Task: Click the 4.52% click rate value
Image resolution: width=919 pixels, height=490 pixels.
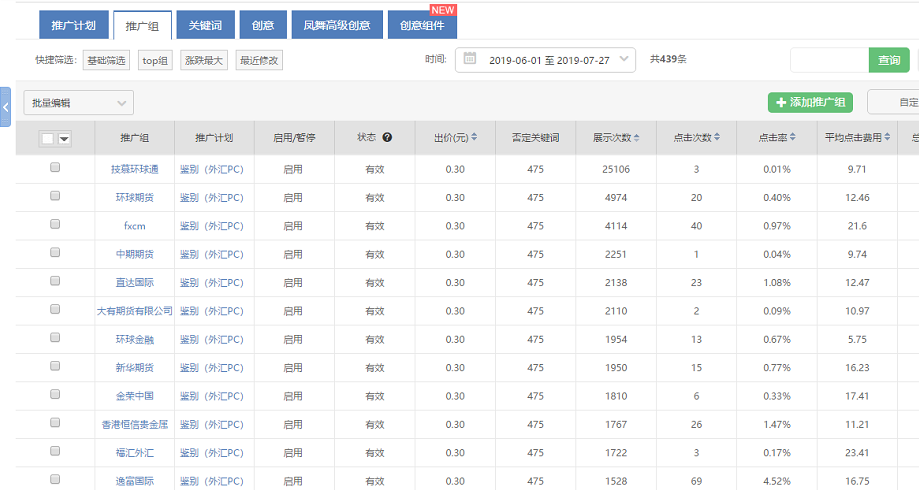Action: 777,481
